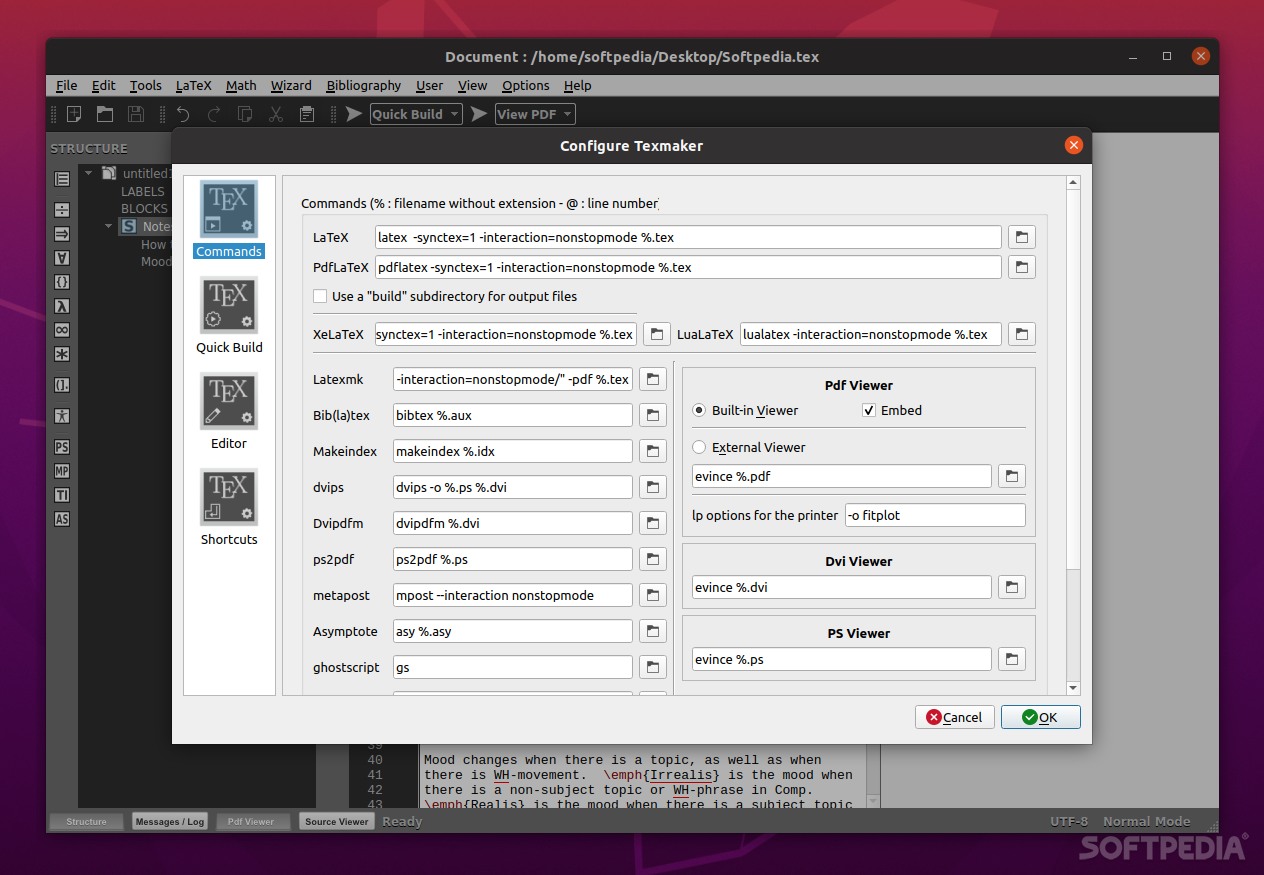Click the dialog scrollbar down arrow
The width and height of the screenshot is (1264, 875).
click(1073, 688)
